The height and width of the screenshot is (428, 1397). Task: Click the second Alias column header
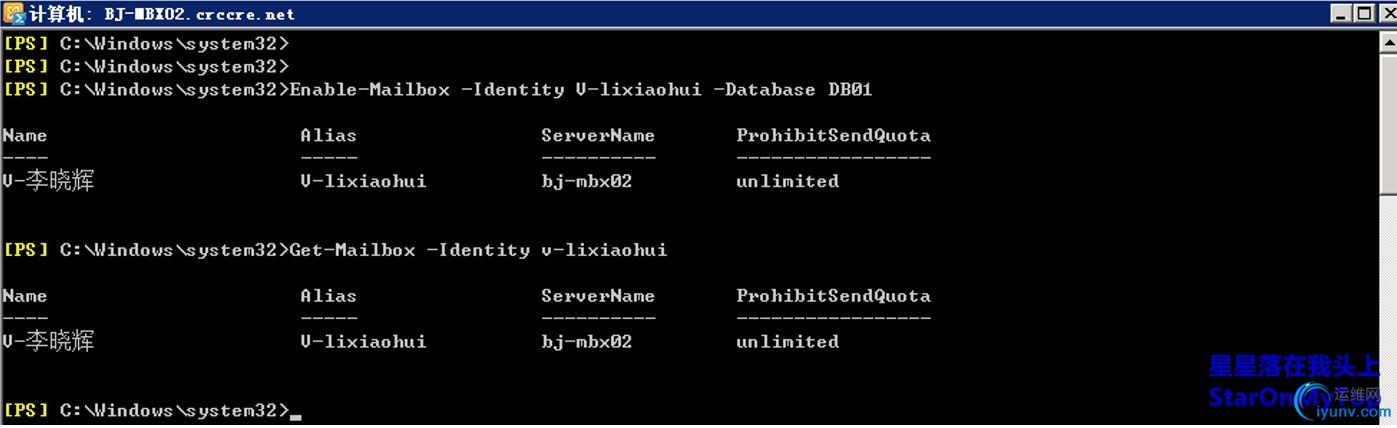(x=328, y=295)
